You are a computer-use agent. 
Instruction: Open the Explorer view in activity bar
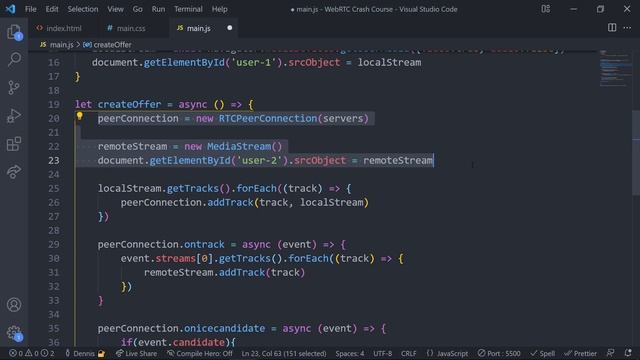click(x=14, y=32)
